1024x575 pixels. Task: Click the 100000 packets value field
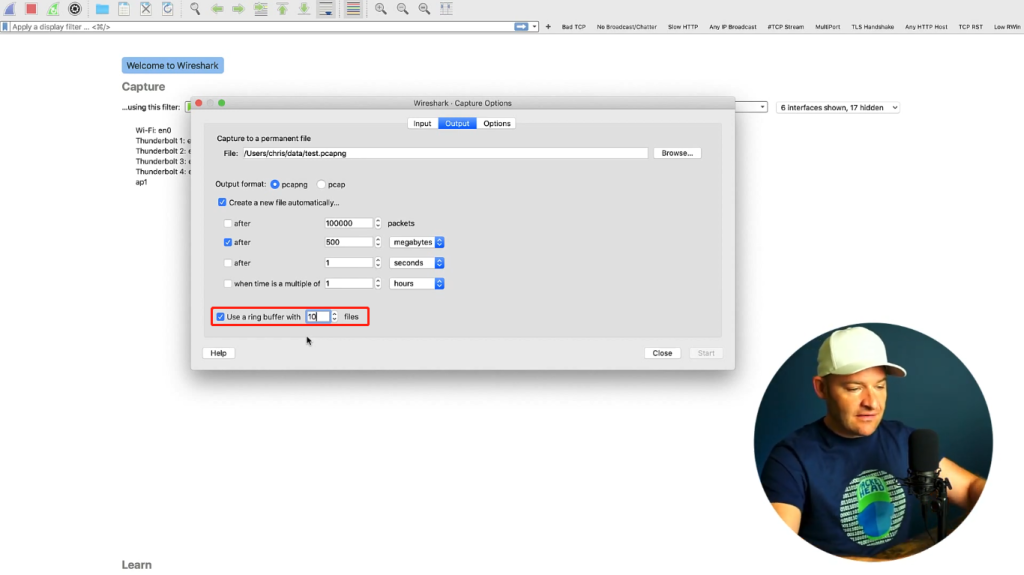point(349,223)
